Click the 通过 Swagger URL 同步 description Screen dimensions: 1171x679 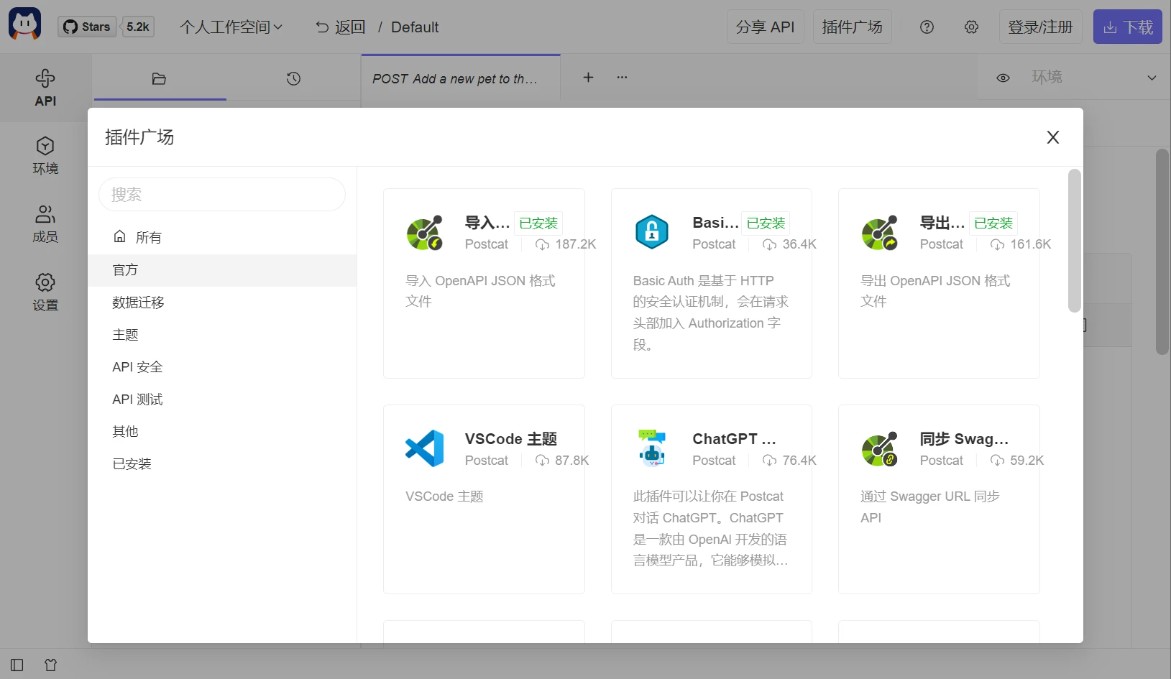coord(930,506)
